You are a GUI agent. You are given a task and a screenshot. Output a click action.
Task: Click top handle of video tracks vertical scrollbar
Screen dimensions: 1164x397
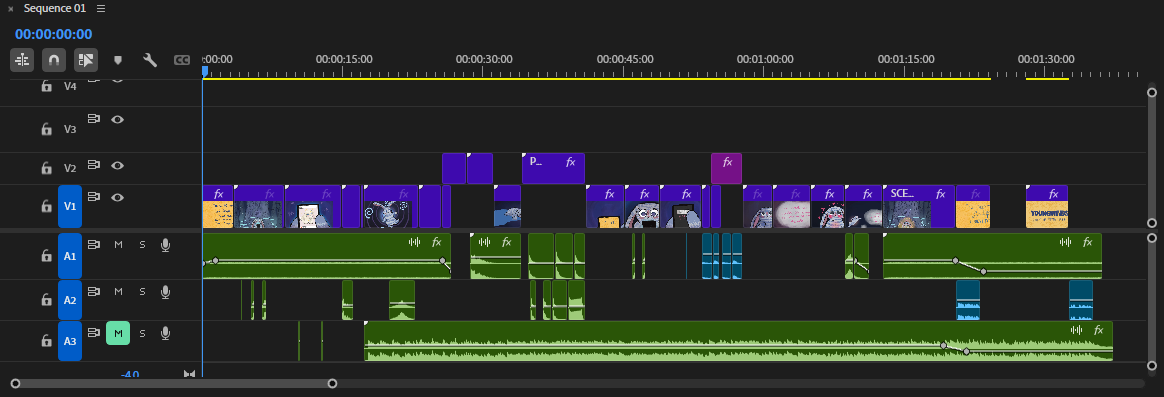tap(1151, 93)
